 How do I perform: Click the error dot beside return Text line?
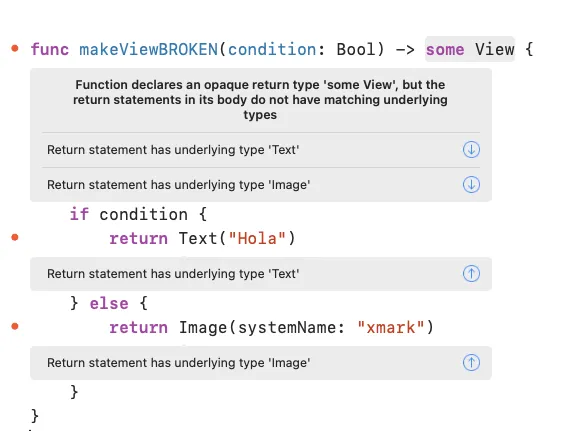pos(15,237)
